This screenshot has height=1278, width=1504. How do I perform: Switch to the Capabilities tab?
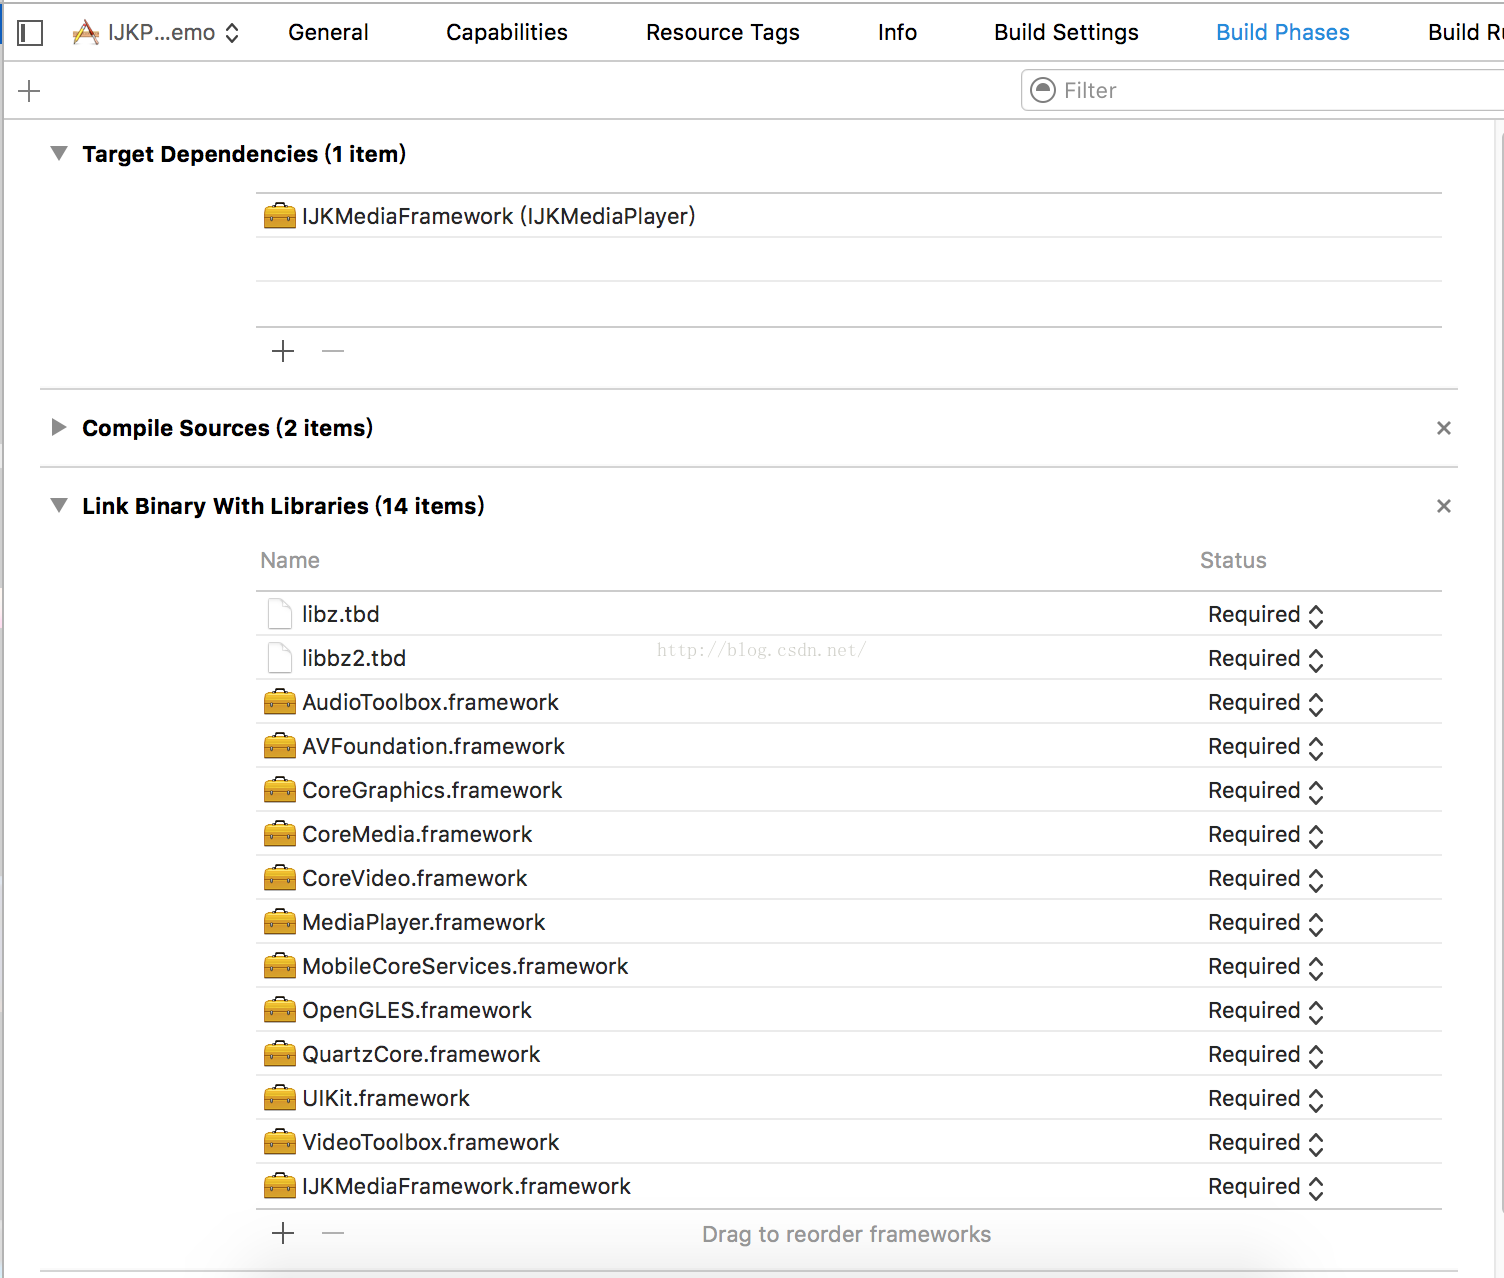click(x=506, y=33)
